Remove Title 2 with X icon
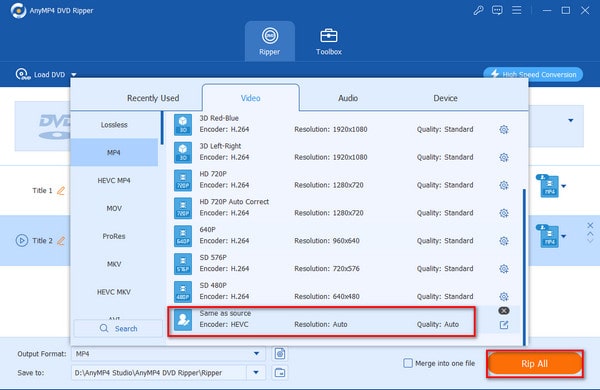 (590, 225)
